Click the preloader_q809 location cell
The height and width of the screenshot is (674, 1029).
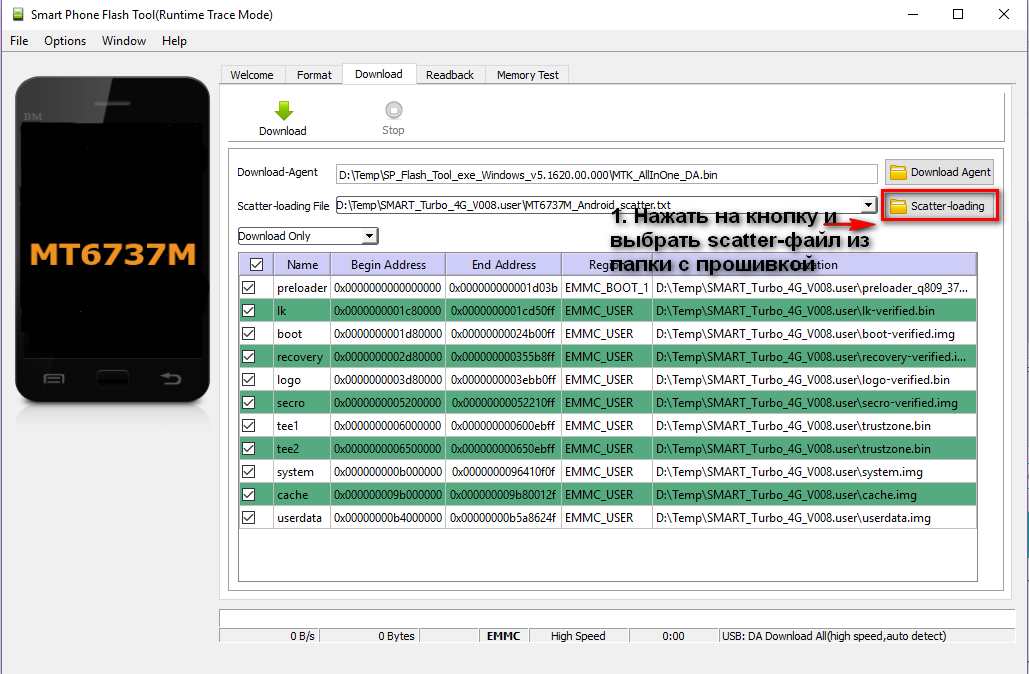[814, 287]
